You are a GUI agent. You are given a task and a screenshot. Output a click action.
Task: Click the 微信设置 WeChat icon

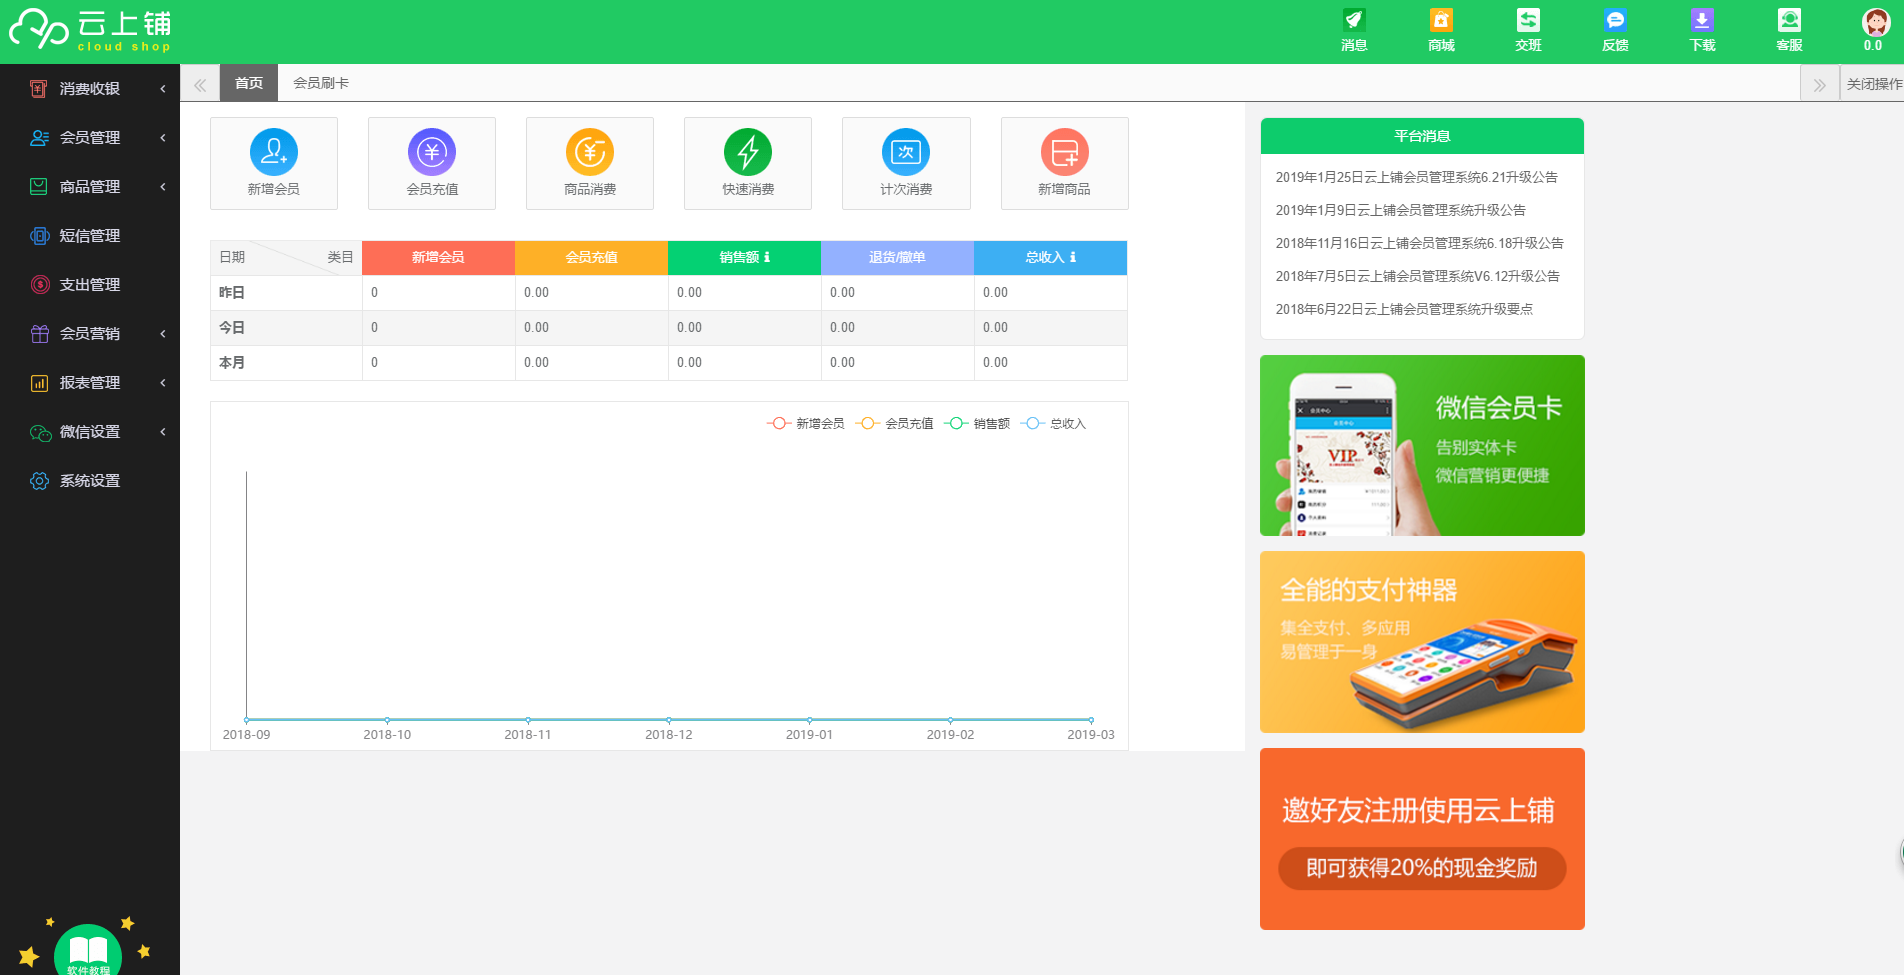[39, 431]
